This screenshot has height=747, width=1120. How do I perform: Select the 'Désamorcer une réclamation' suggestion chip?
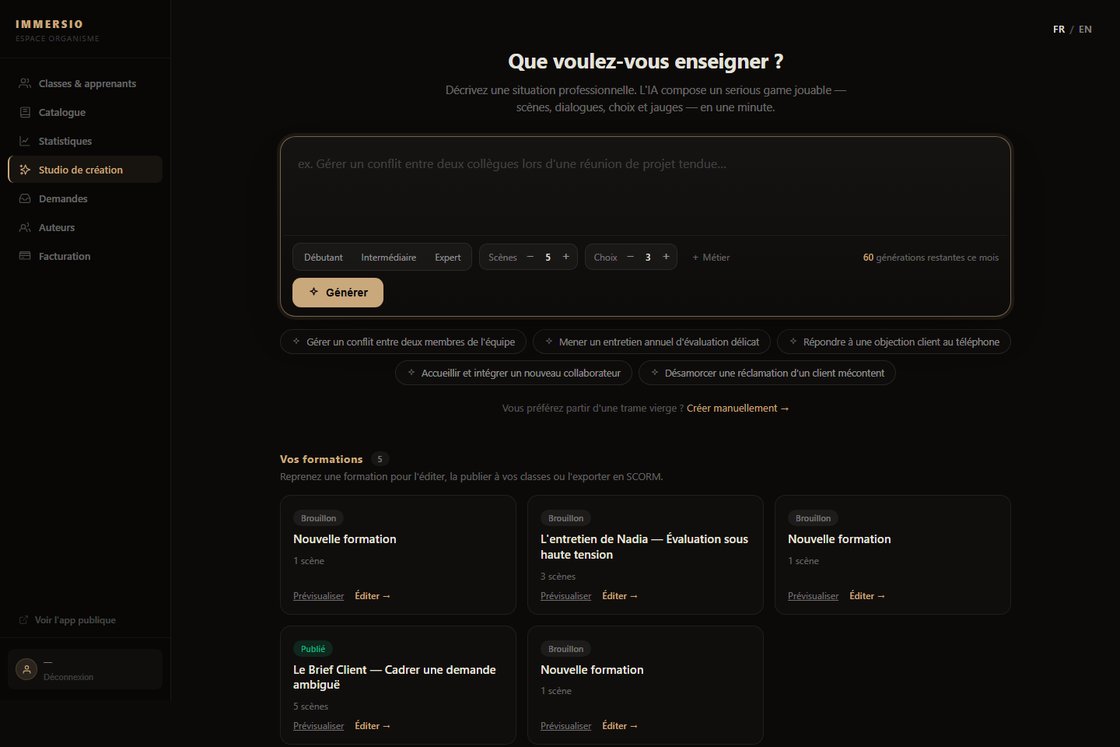tap(767, 373)
